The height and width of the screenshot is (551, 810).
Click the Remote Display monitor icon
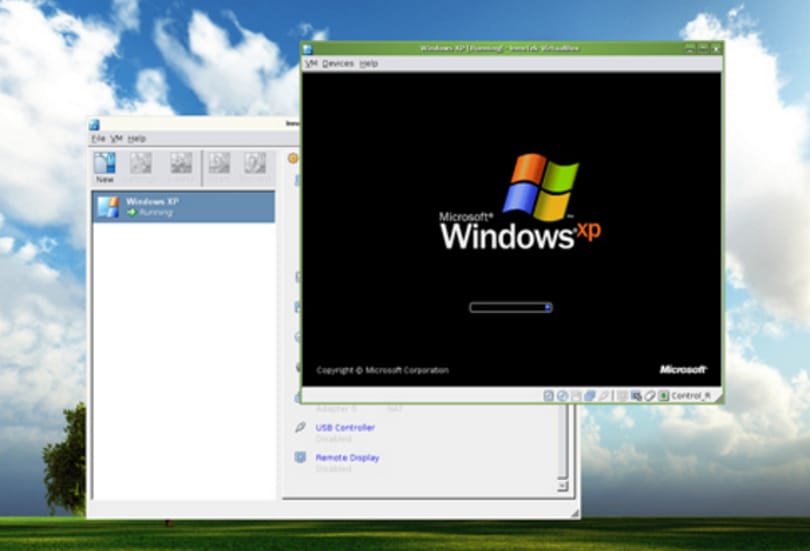pyautogui.click(x=300, y=457)
